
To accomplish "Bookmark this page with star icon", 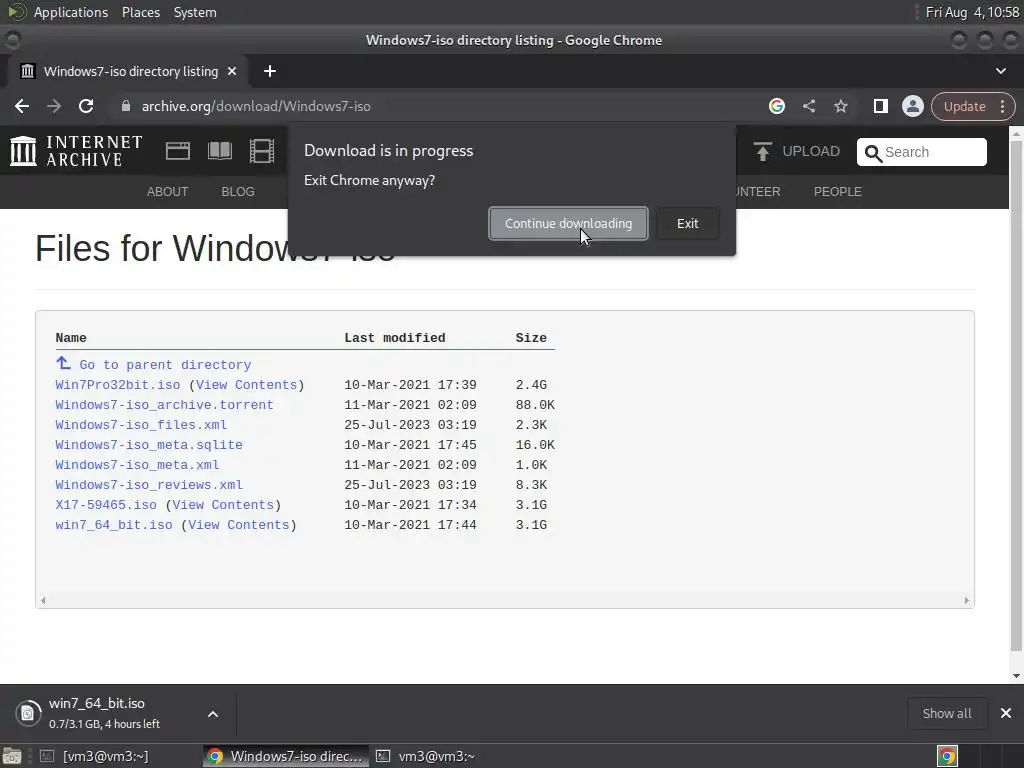I will 840,106.
